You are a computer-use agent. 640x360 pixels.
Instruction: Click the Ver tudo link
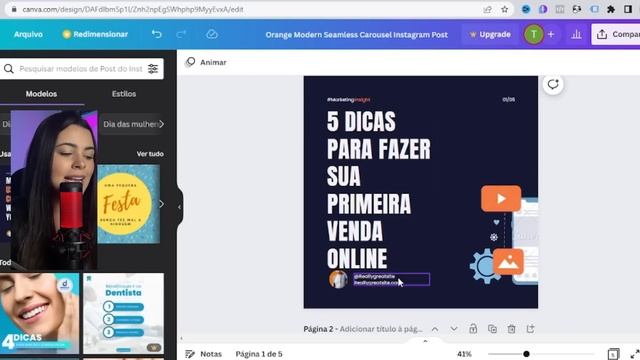point(150,154)
